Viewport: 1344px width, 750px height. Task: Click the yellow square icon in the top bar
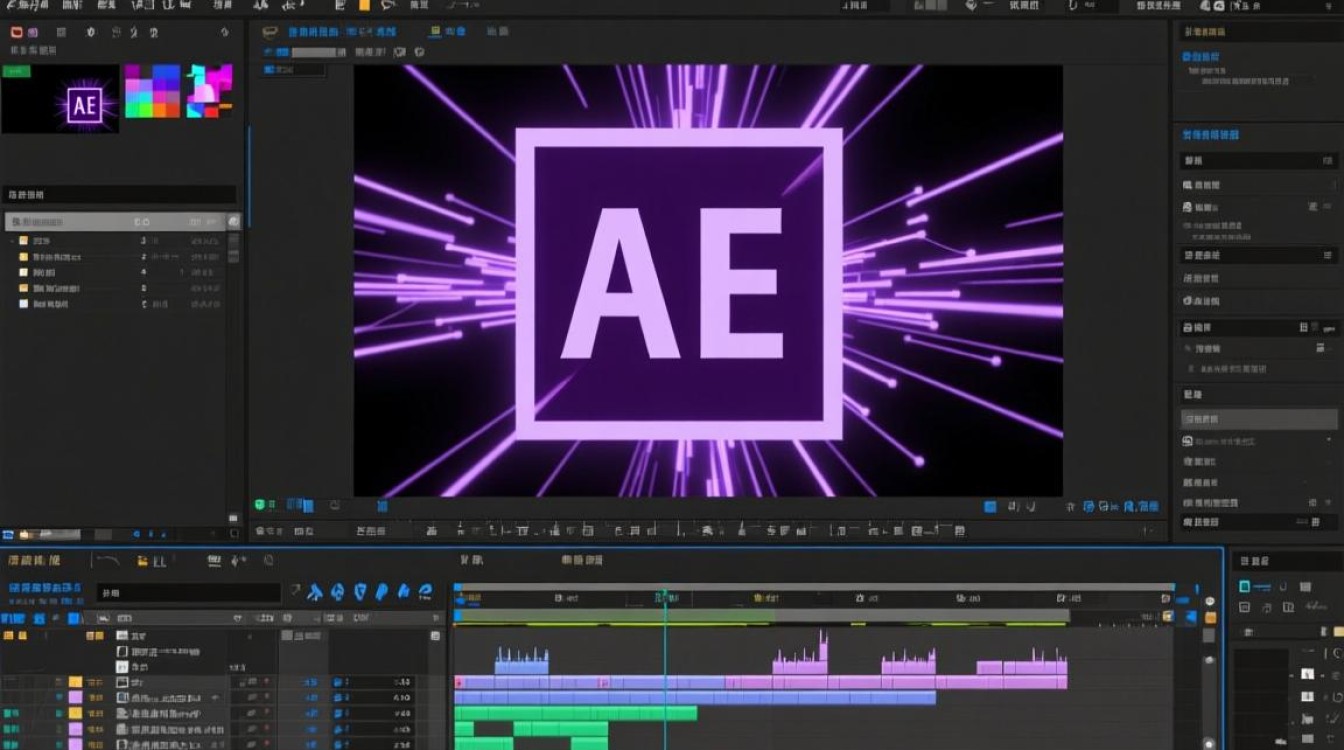pyautogui.click(x=364, y=5)
